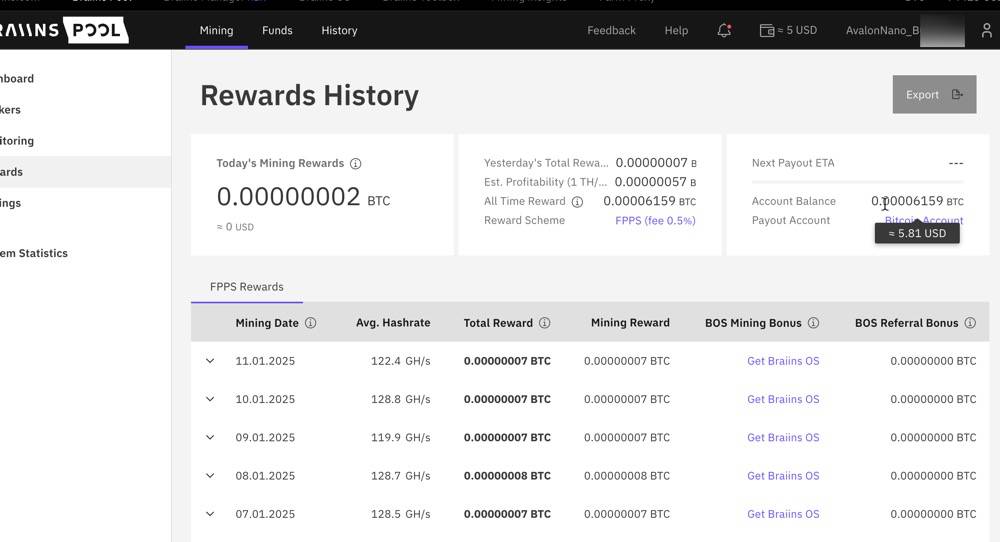The width and height of the screenshot is (1000, 542).
Task: Click info icon beside Total Reward header
Action: click(544, 323)
